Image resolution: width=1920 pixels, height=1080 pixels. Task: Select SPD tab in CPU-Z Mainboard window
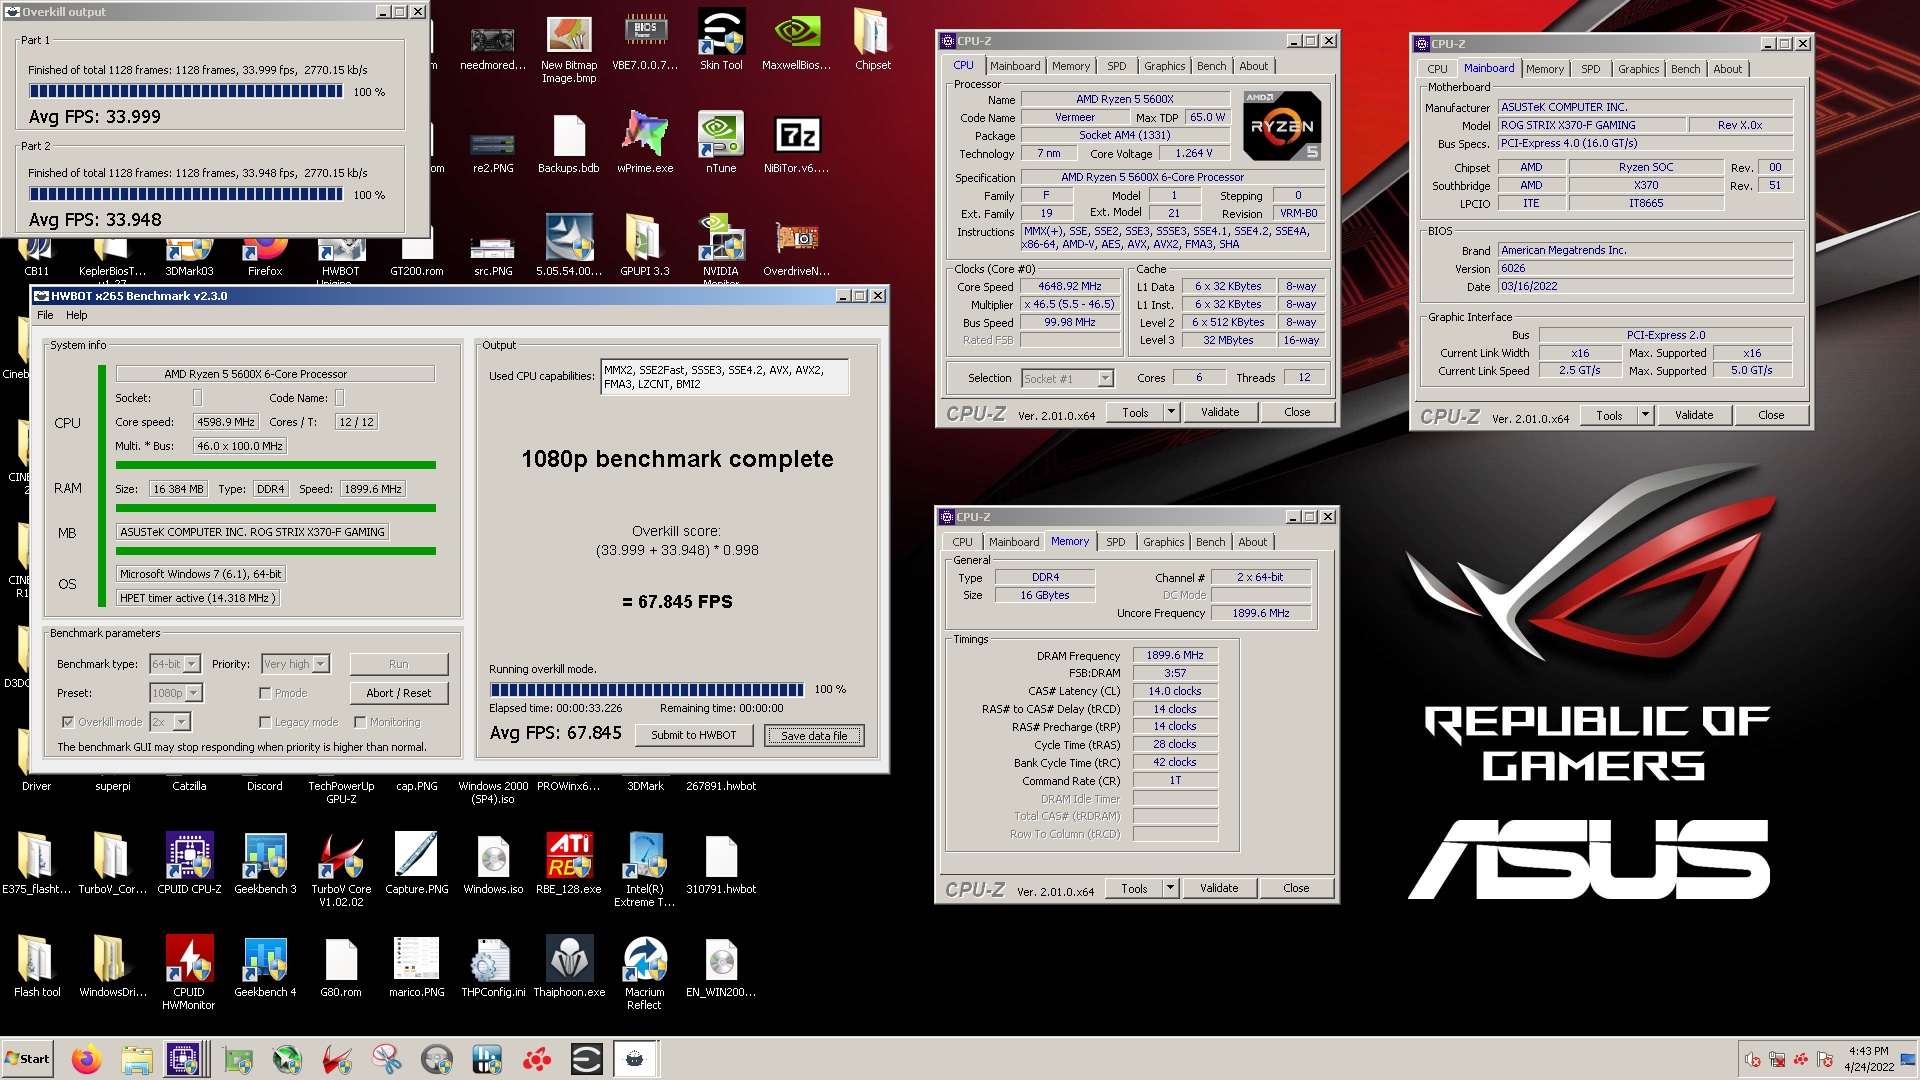point(1590,69)
